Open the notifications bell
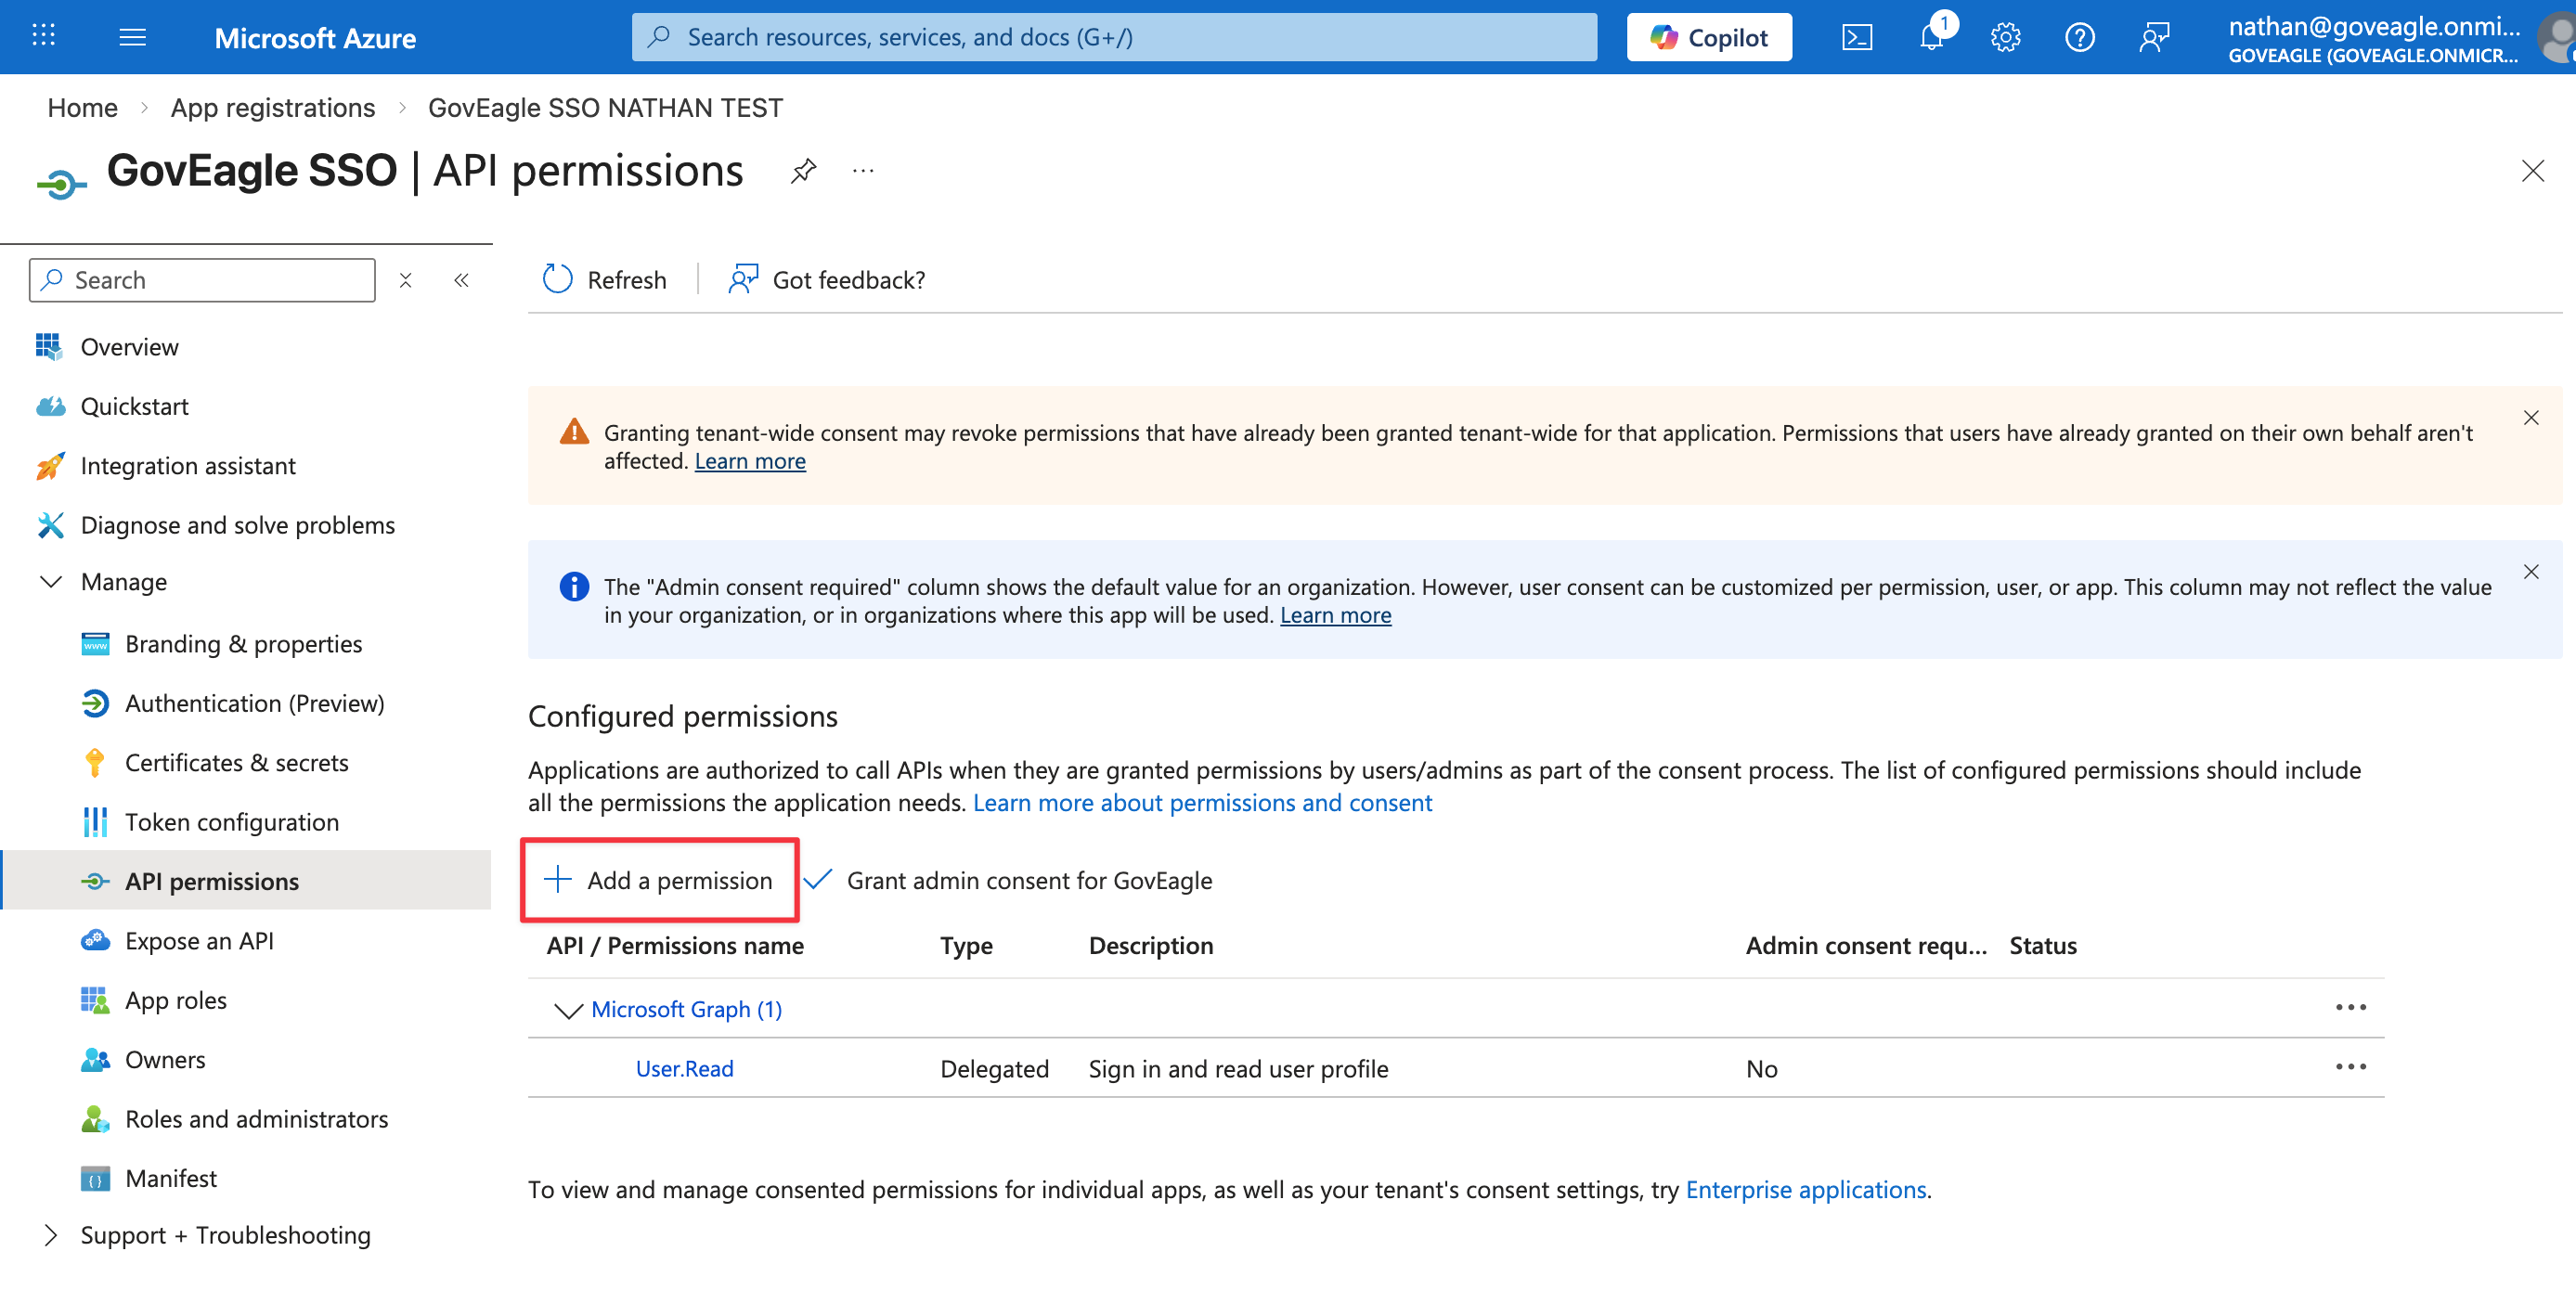2576x1303 pixels. coord(1932,38)
